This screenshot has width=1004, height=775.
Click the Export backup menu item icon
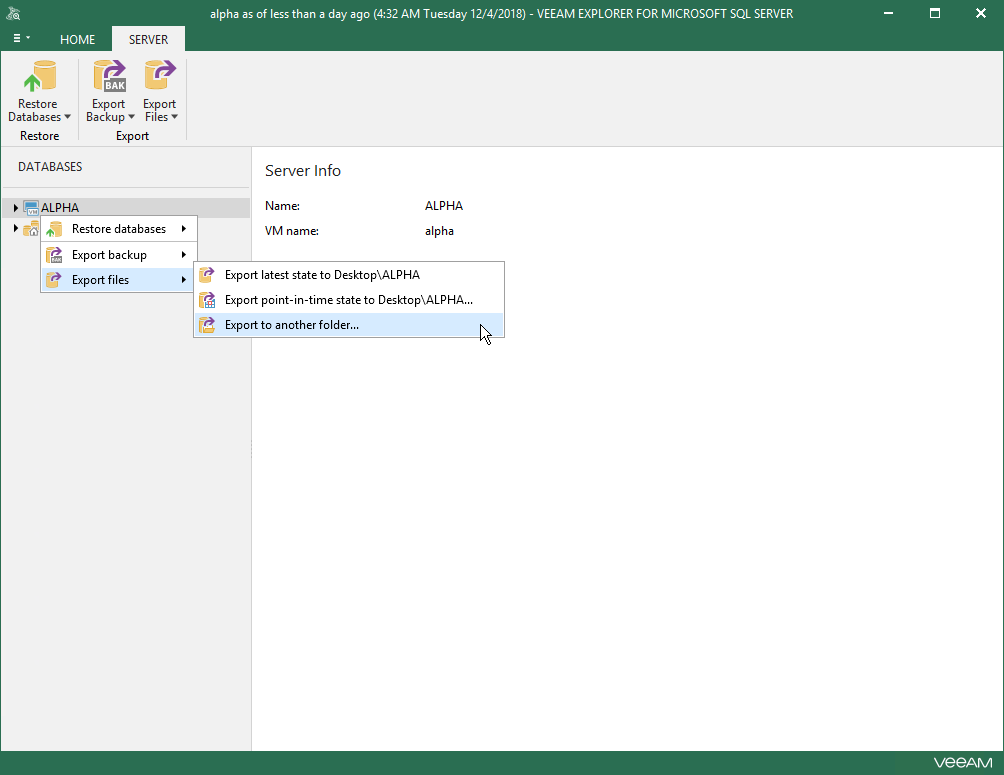(54, 255)
